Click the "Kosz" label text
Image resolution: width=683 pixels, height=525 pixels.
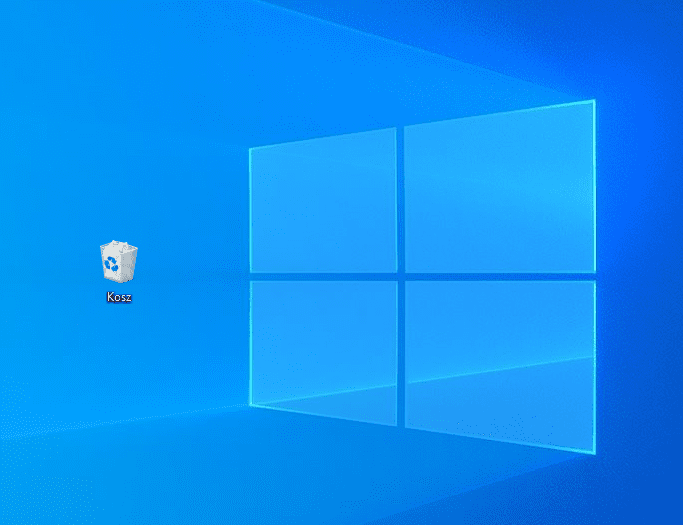point(119,297)
